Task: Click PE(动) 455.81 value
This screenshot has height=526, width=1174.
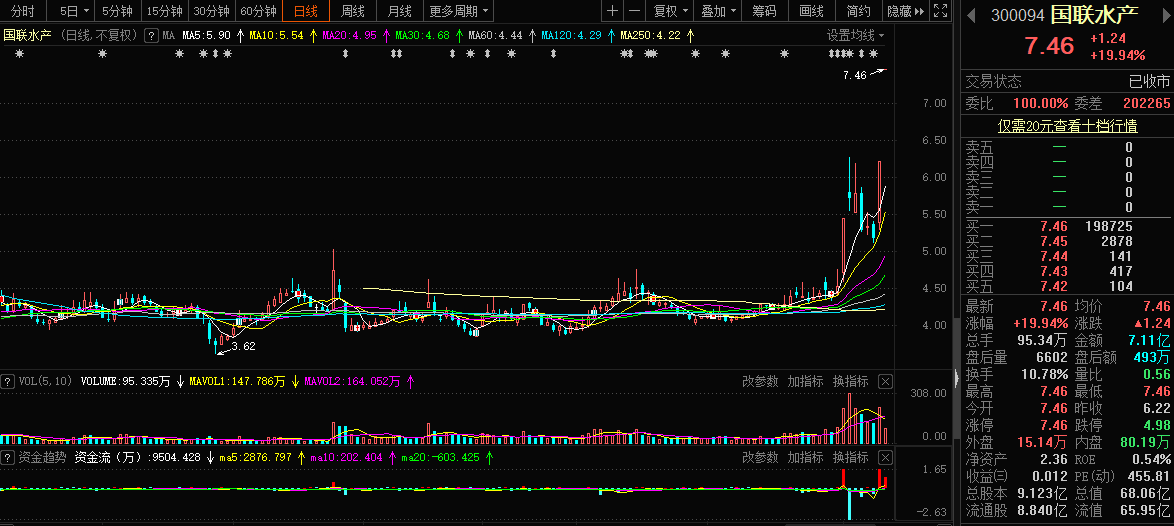Action: point(1151,476)
